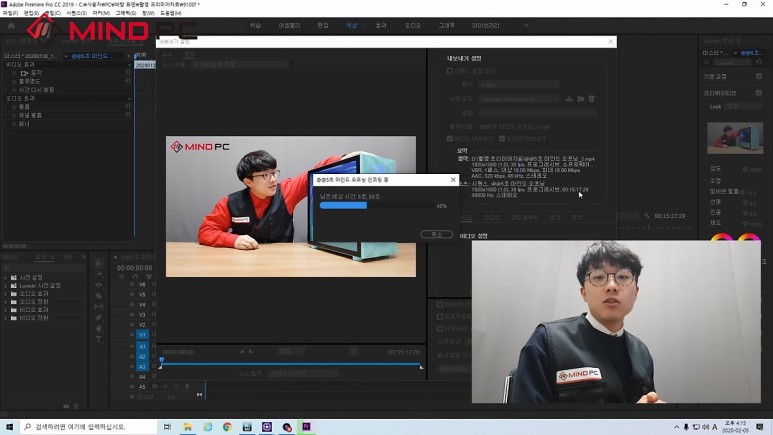Click the Effects panel search field

43,268
